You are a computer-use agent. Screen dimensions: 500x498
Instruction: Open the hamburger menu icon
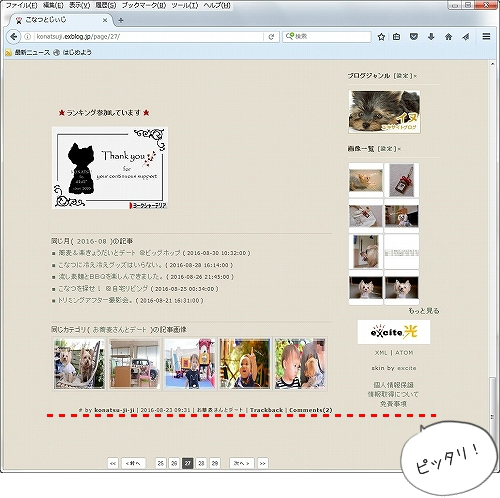pyautogui.click(x=486, y=36)
